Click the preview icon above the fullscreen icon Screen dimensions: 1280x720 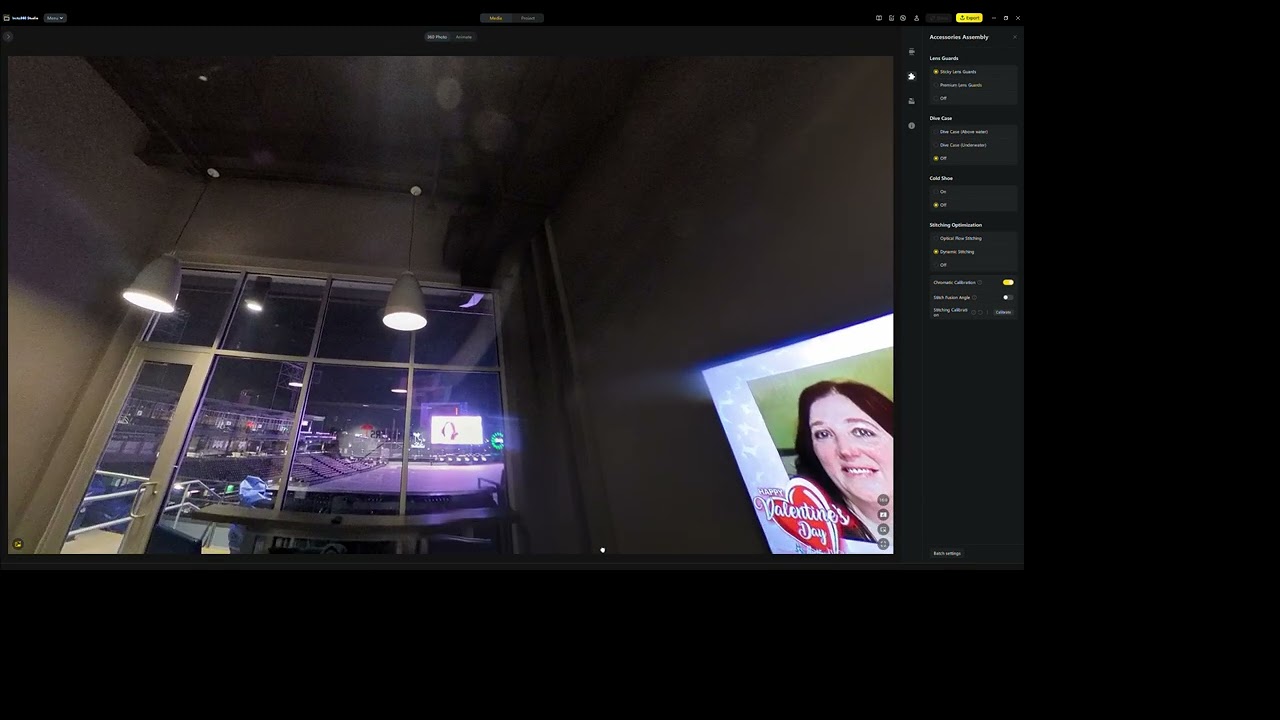click(883, 529)
